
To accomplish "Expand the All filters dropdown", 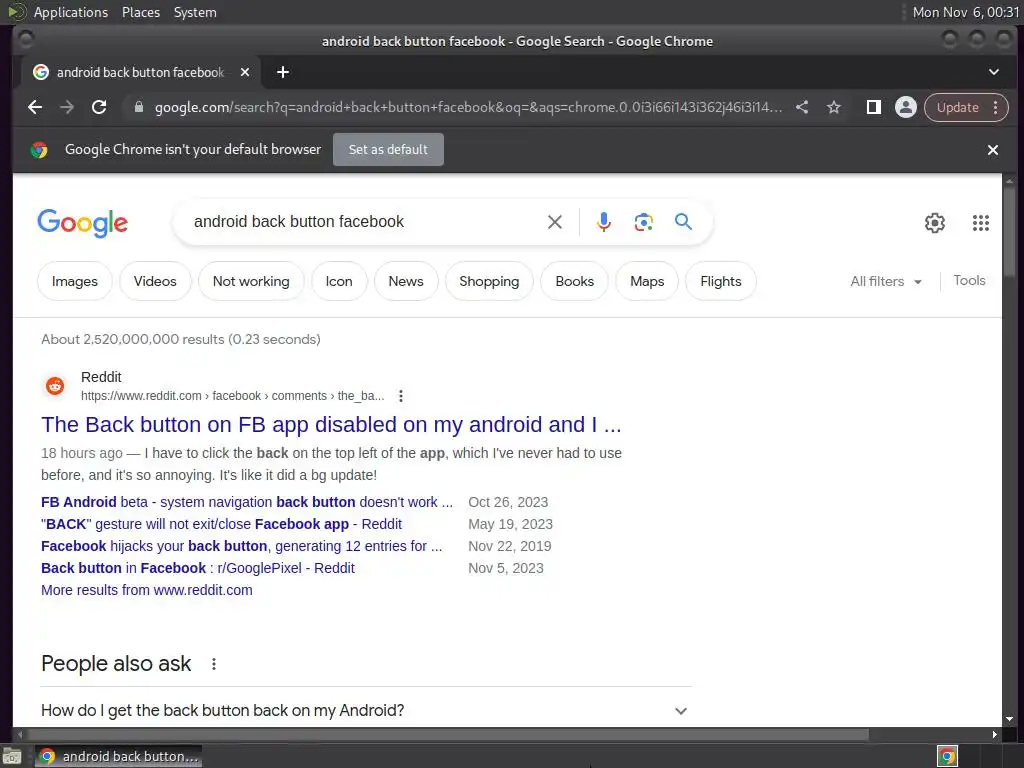I will [886, 281].
